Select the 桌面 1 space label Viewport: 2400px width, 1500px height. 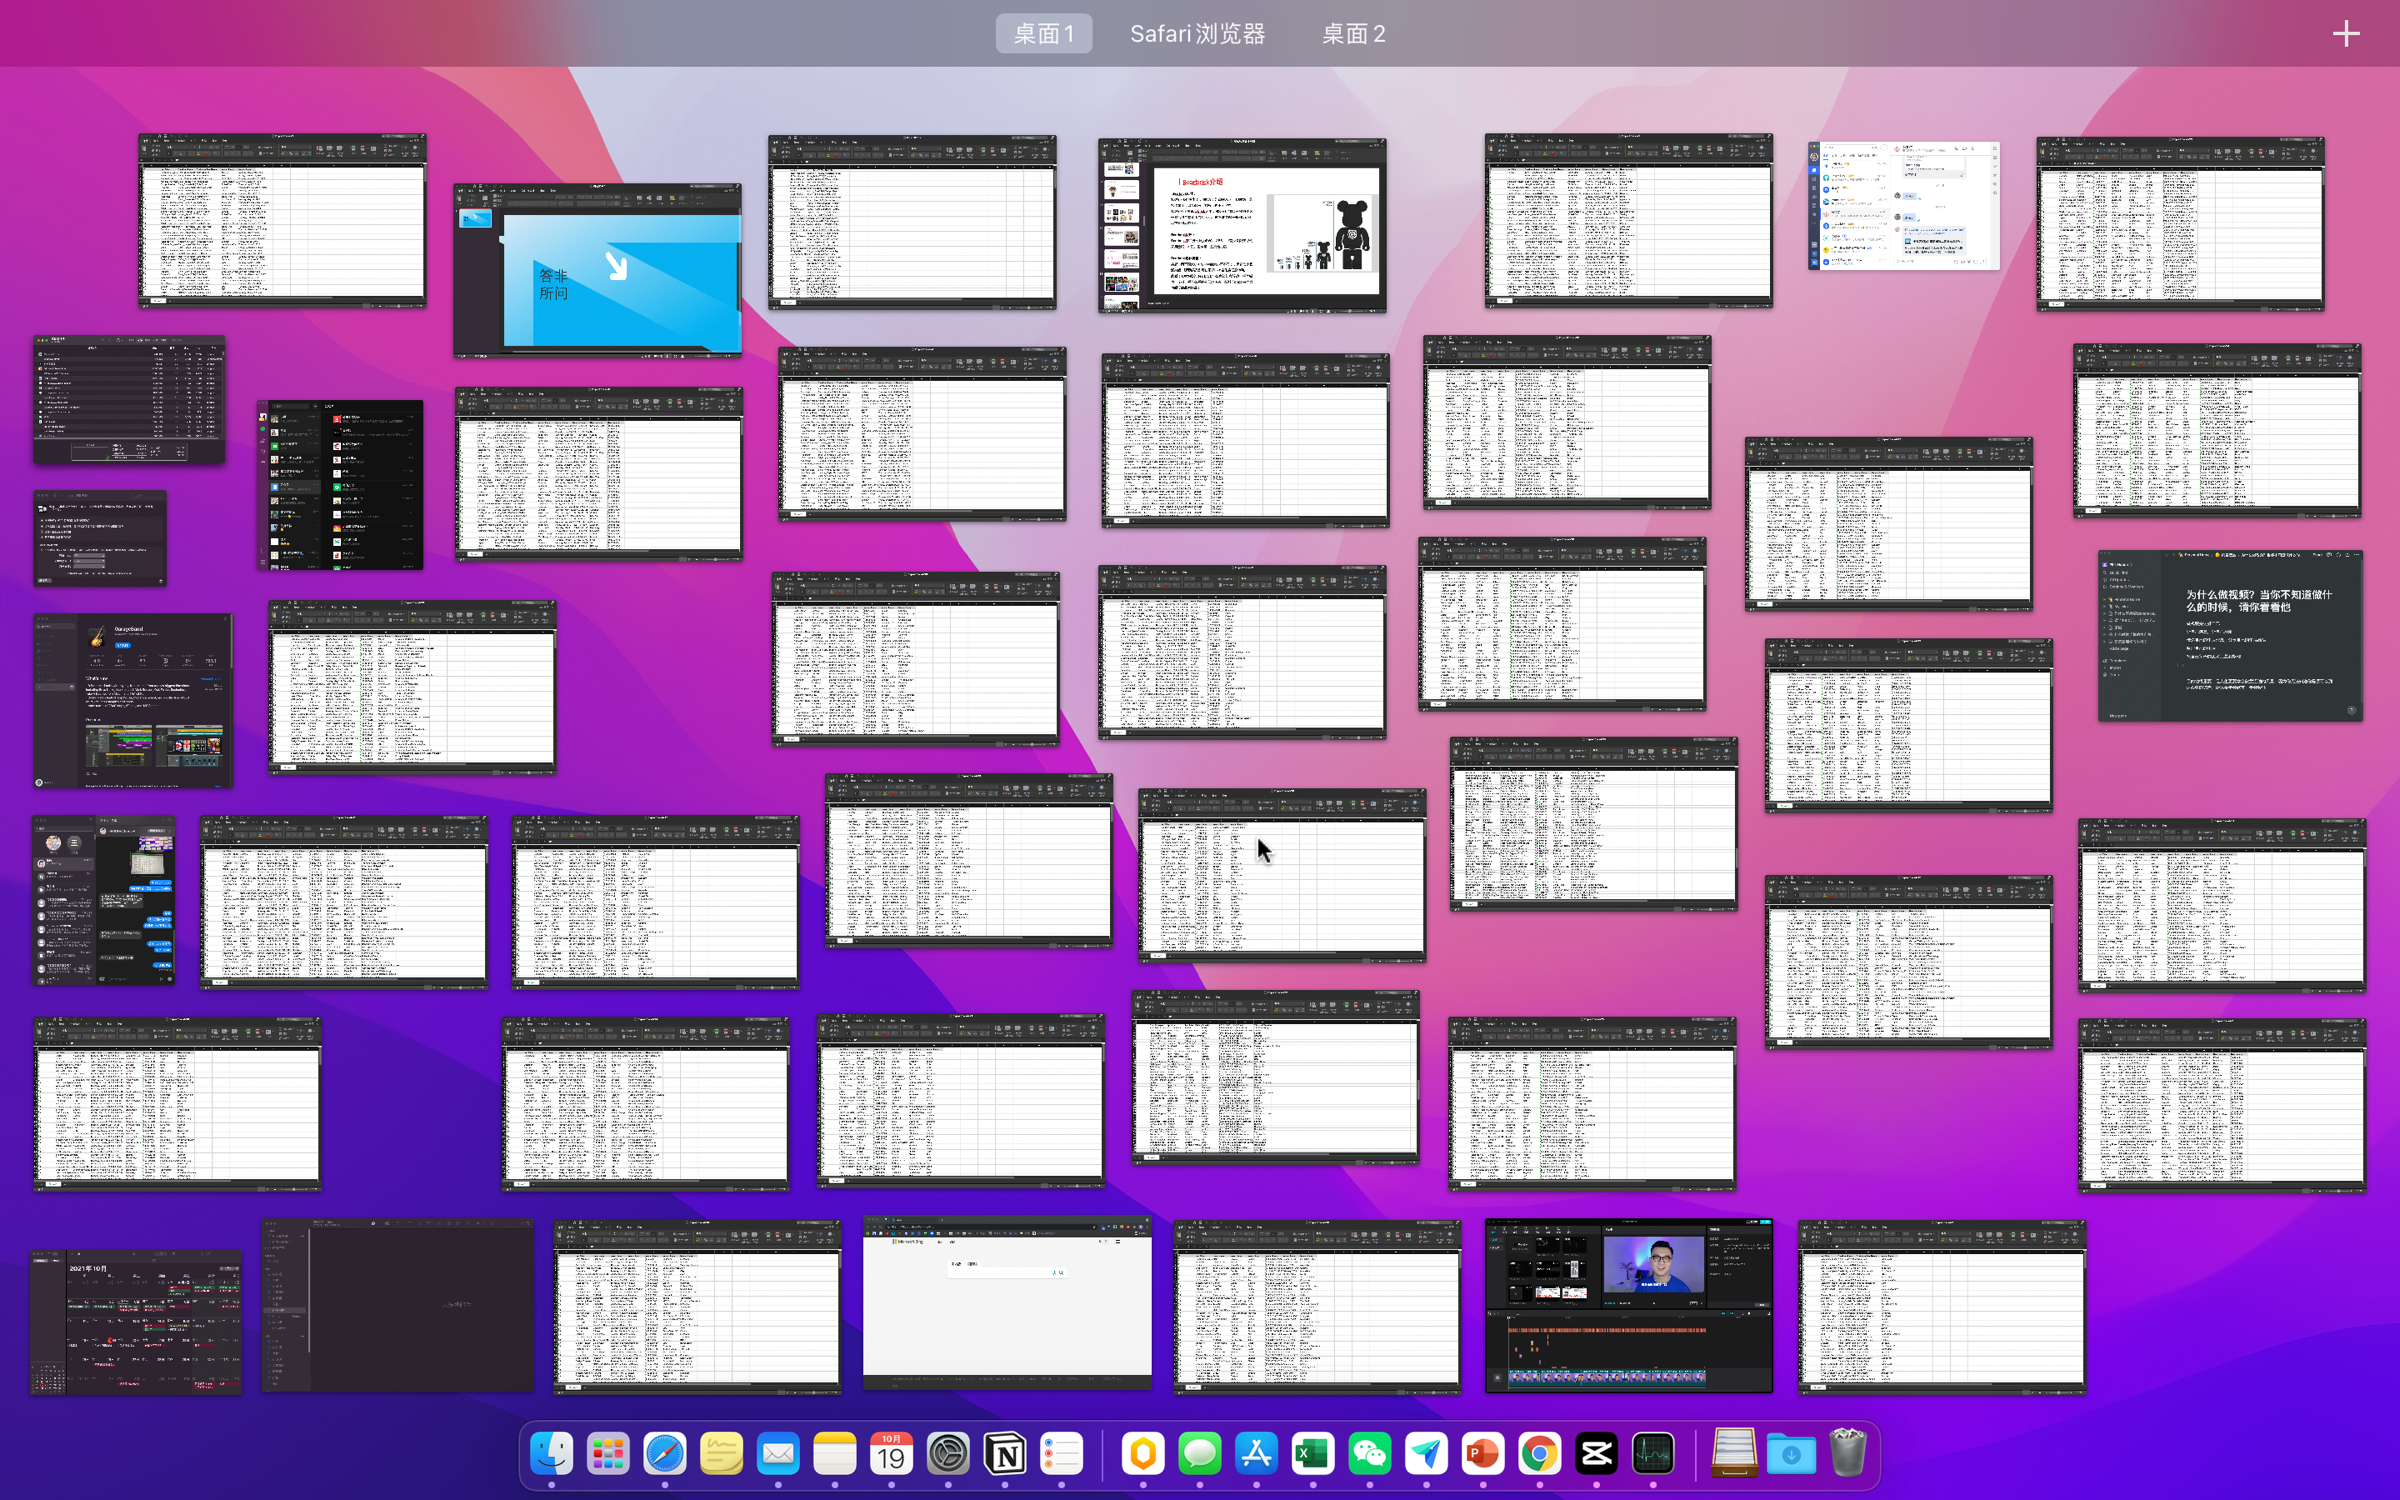[1043, 34]
